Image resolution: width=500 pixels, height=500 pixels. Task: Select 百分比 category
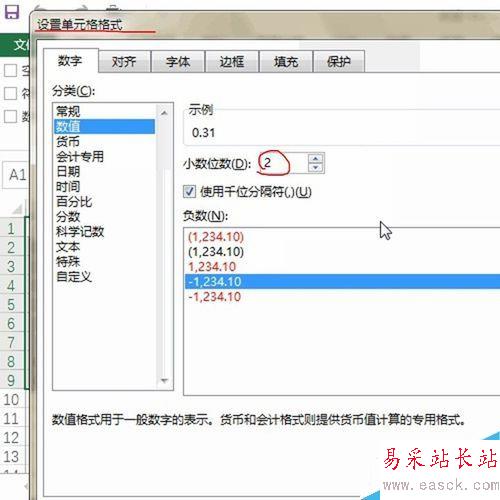(x=104, y=202)
